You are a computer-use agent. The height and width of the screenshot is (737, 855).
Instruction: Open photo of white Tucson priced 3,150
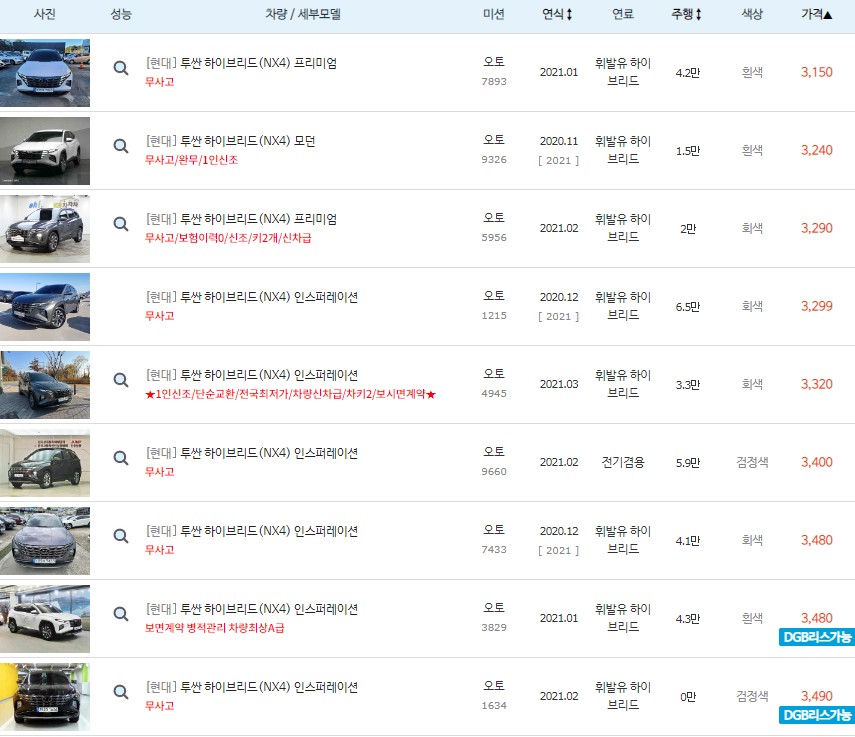point(45,73)
